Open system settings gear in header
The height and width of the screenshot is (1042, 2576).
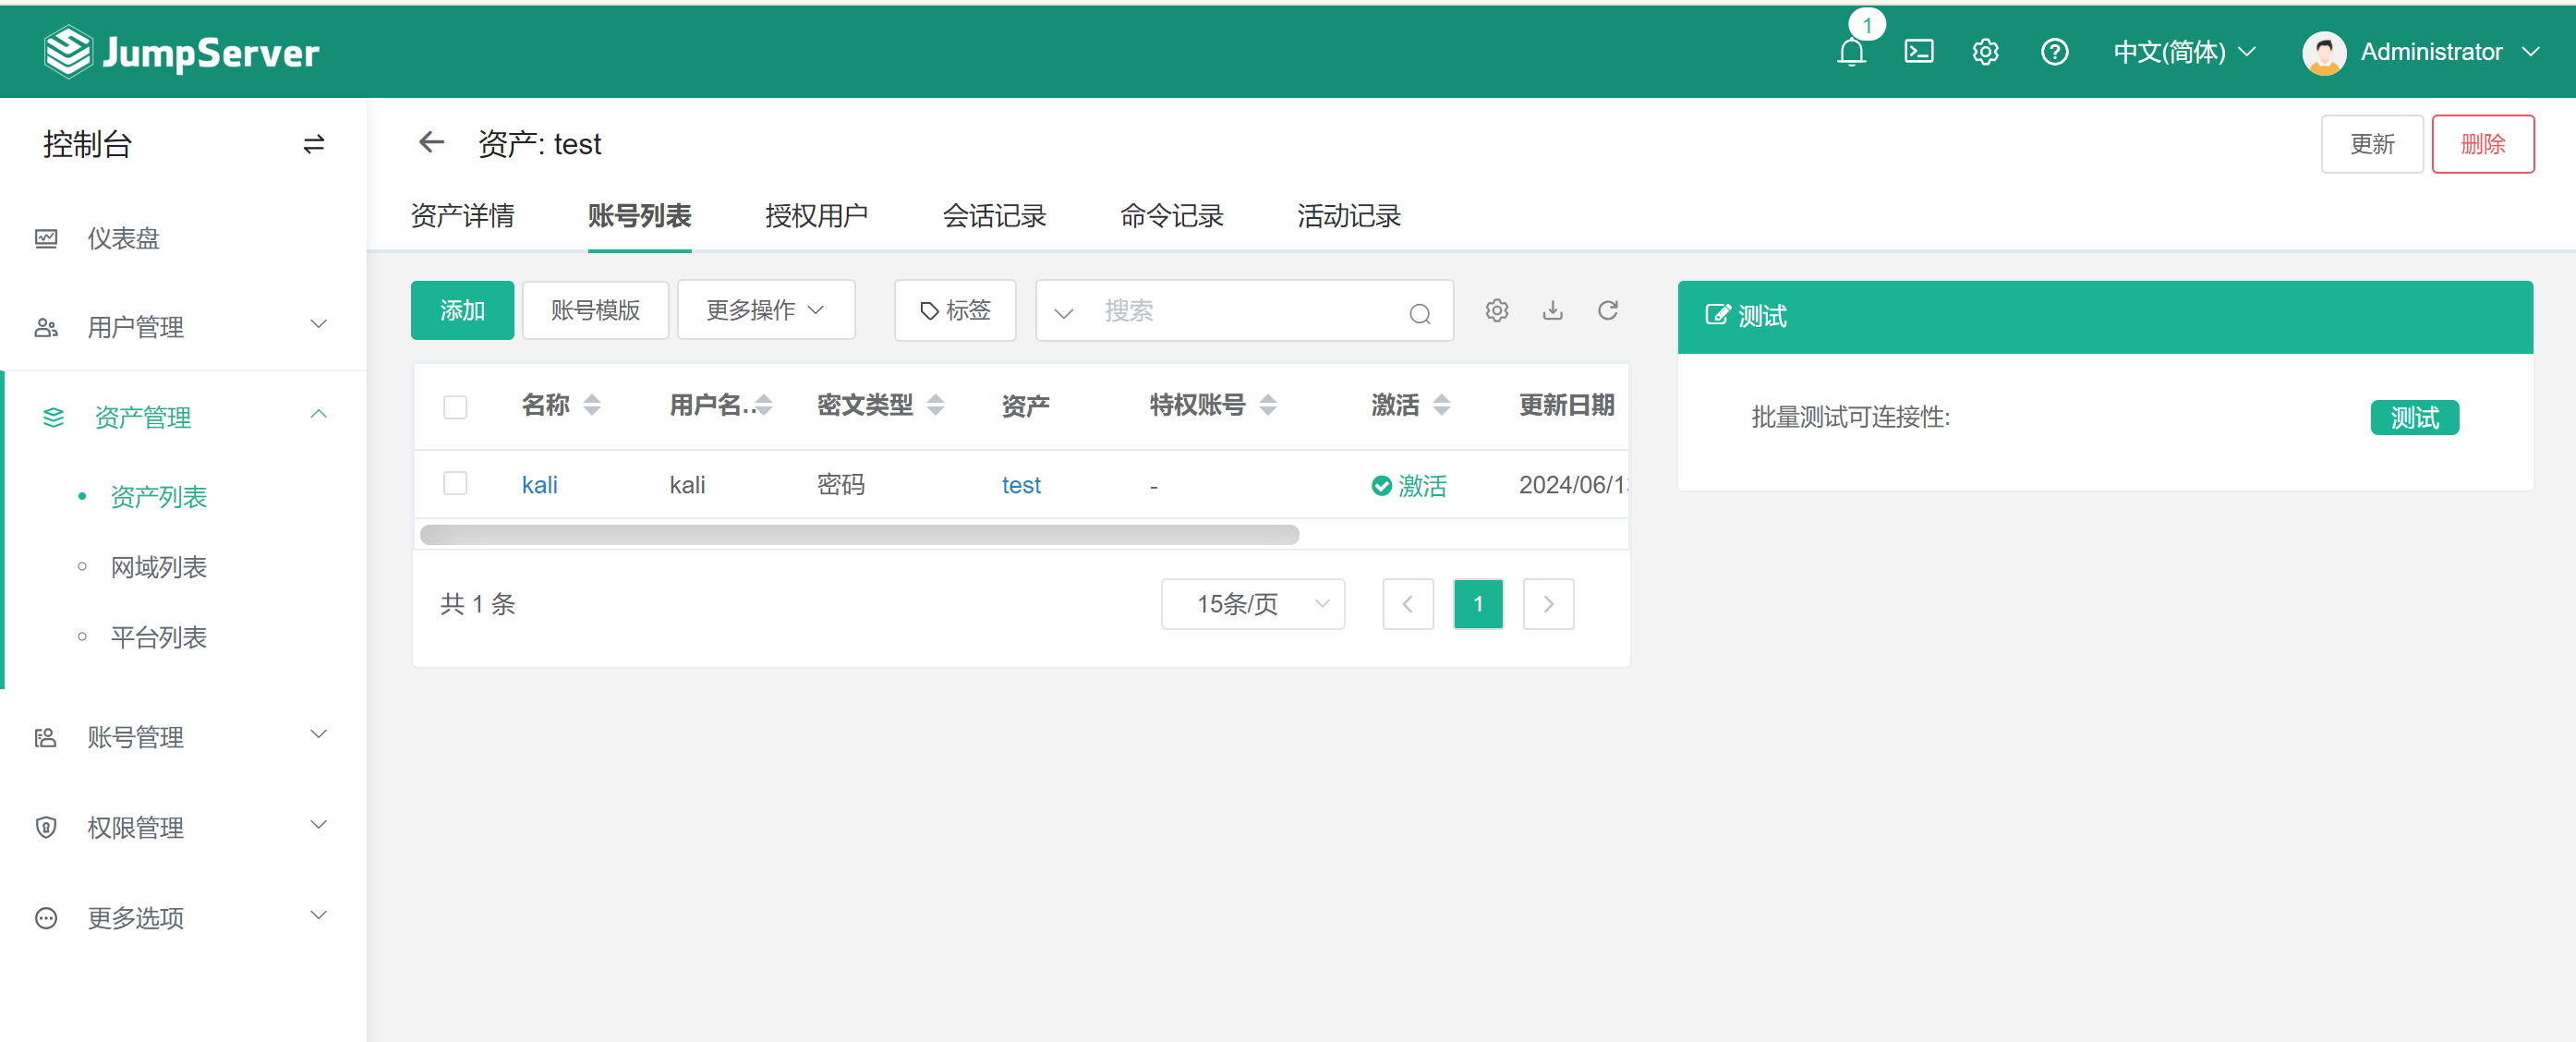click(1985, 52)
